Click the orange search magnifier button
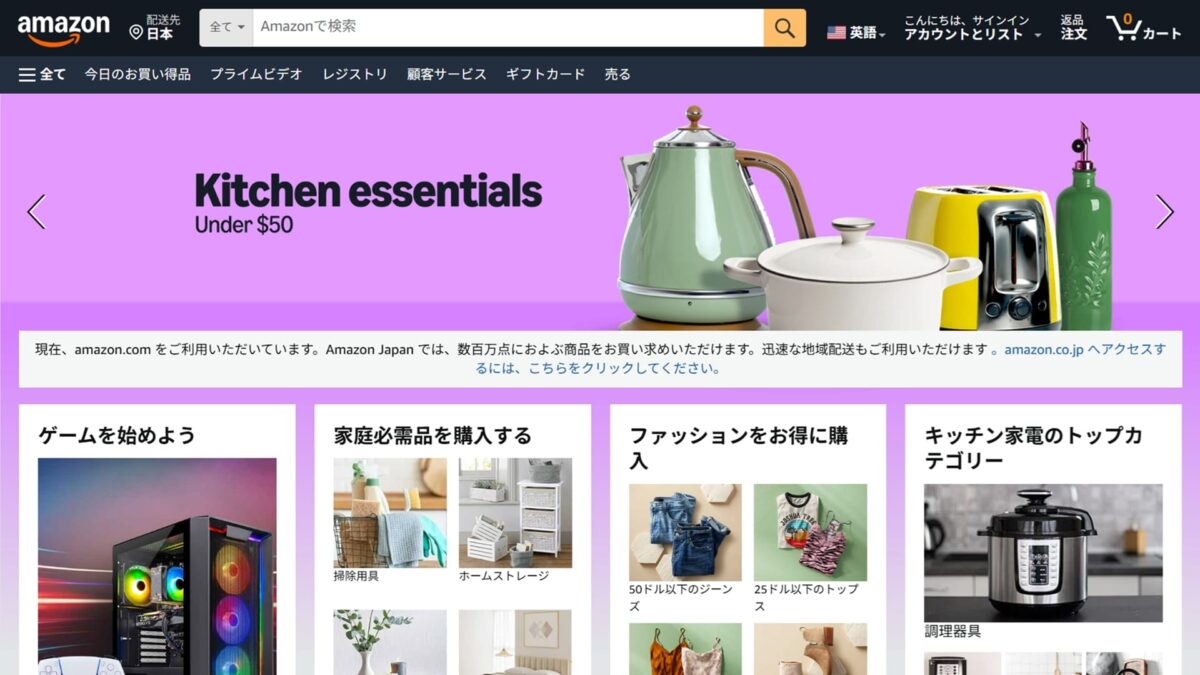Image resolution: width=1200 pixels, height=675 pixels. [x=785, y=28]
